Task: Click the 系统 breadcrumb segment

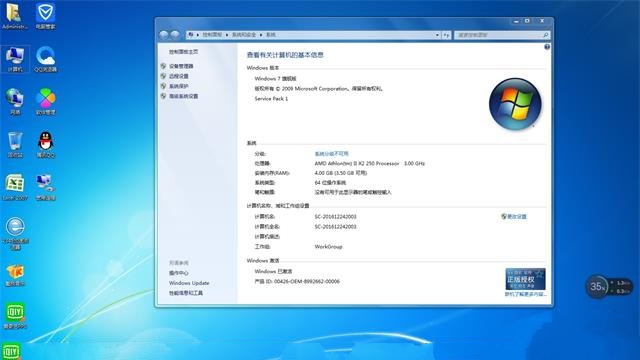Action: click(x=271, y=35)
